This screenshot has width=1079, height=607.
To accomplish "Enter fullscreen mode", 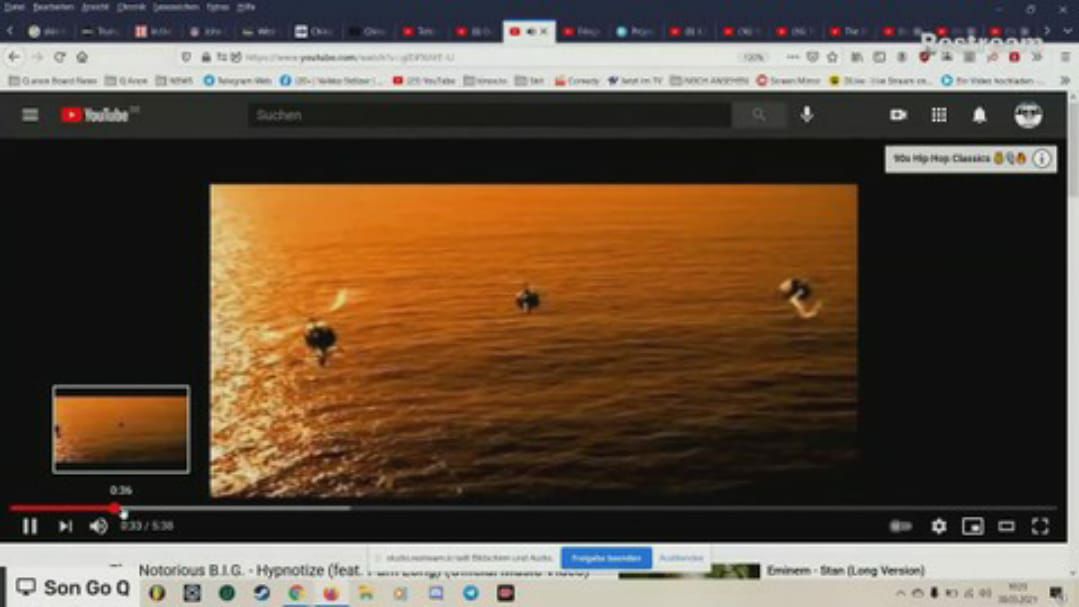I will point(1040,526).
